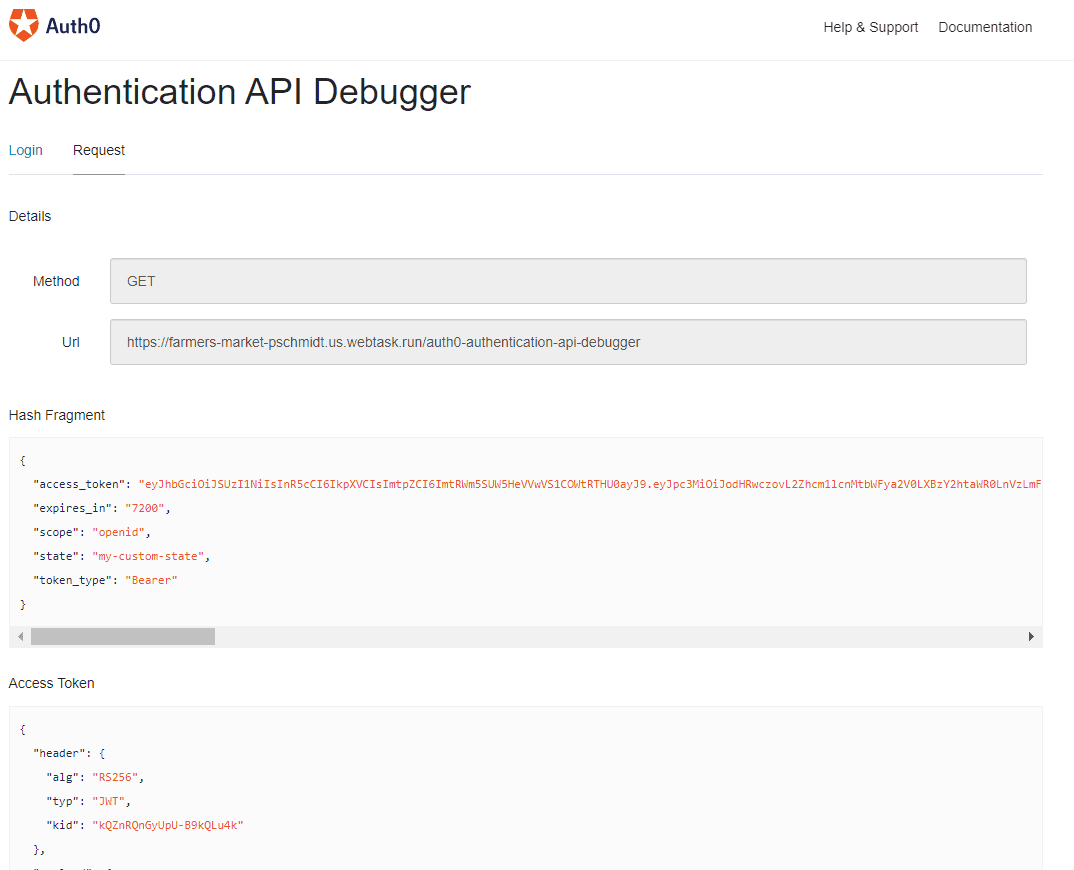
Task: Open the Help & Support link
Action: (870, 27)
